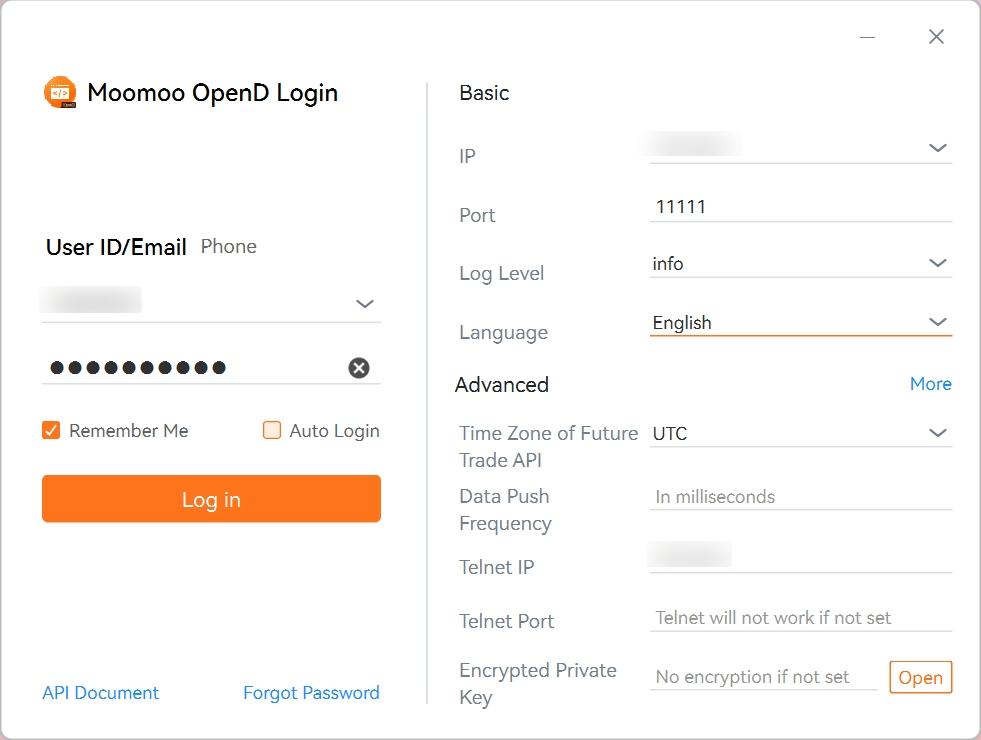Click the orange Log in button
Screen dimensions: 981x740
[x=211, y=499]
